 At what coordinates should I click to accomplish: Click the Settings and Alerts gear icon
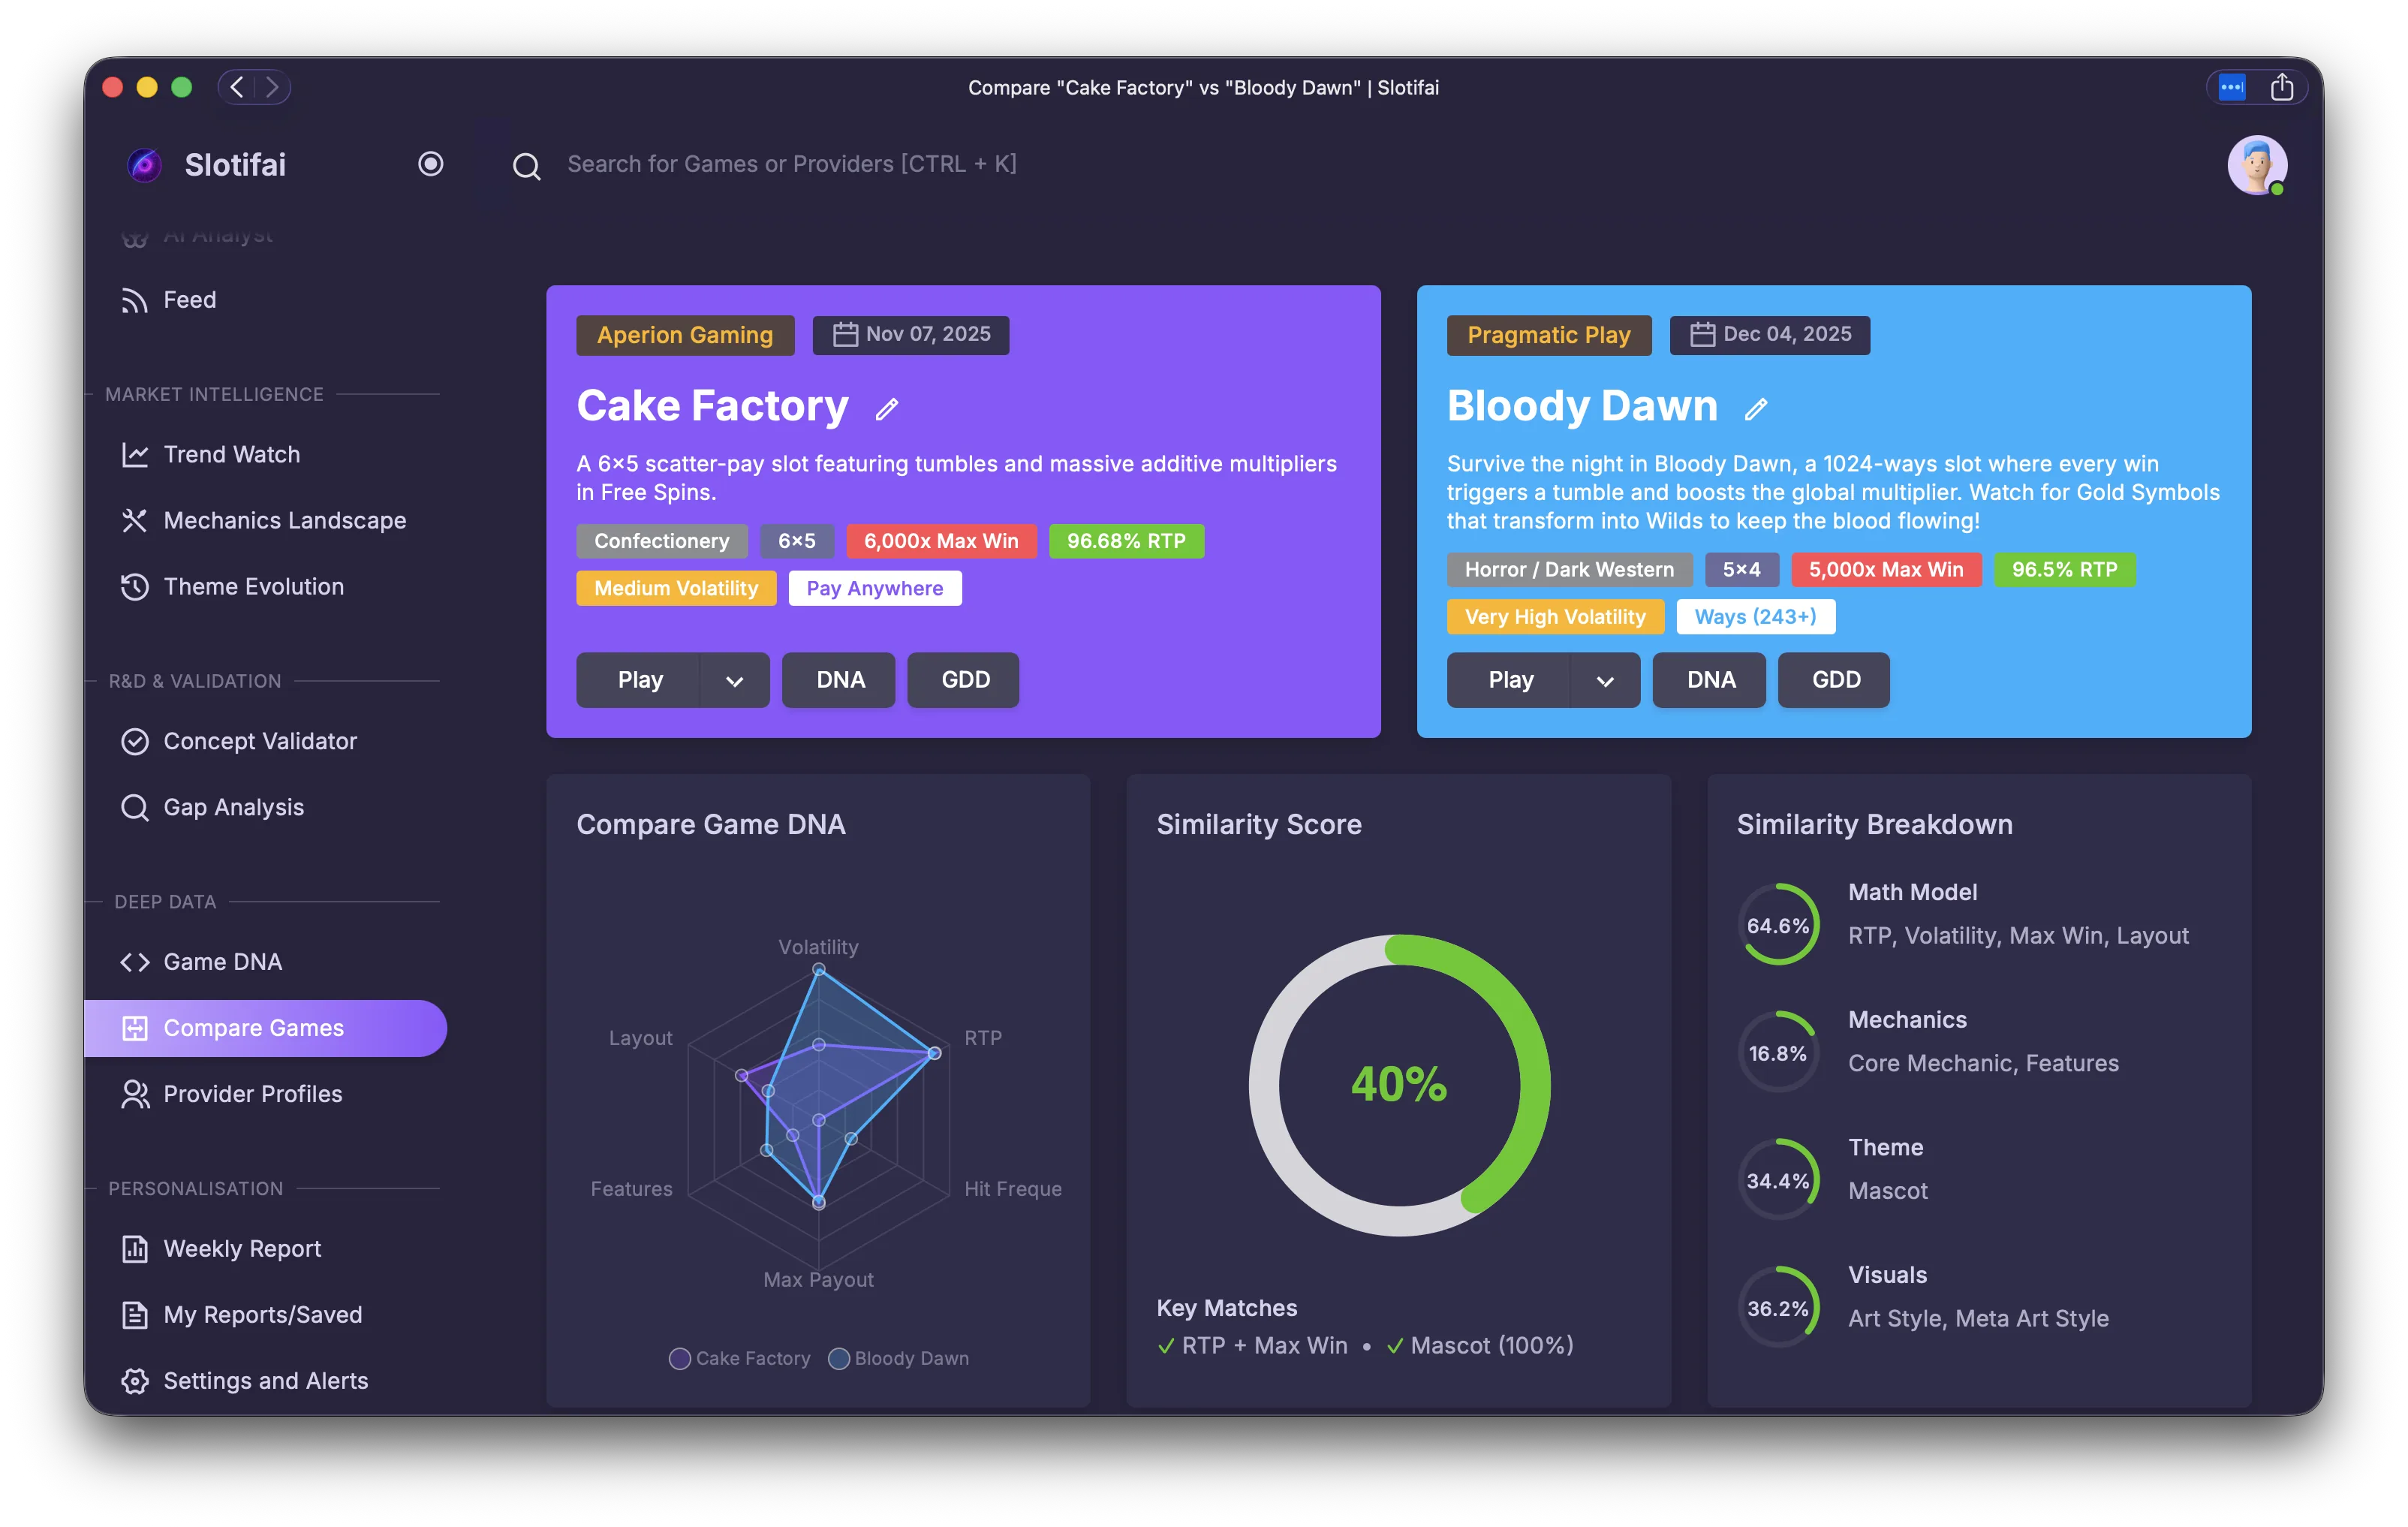click(x=134, y=1381)
